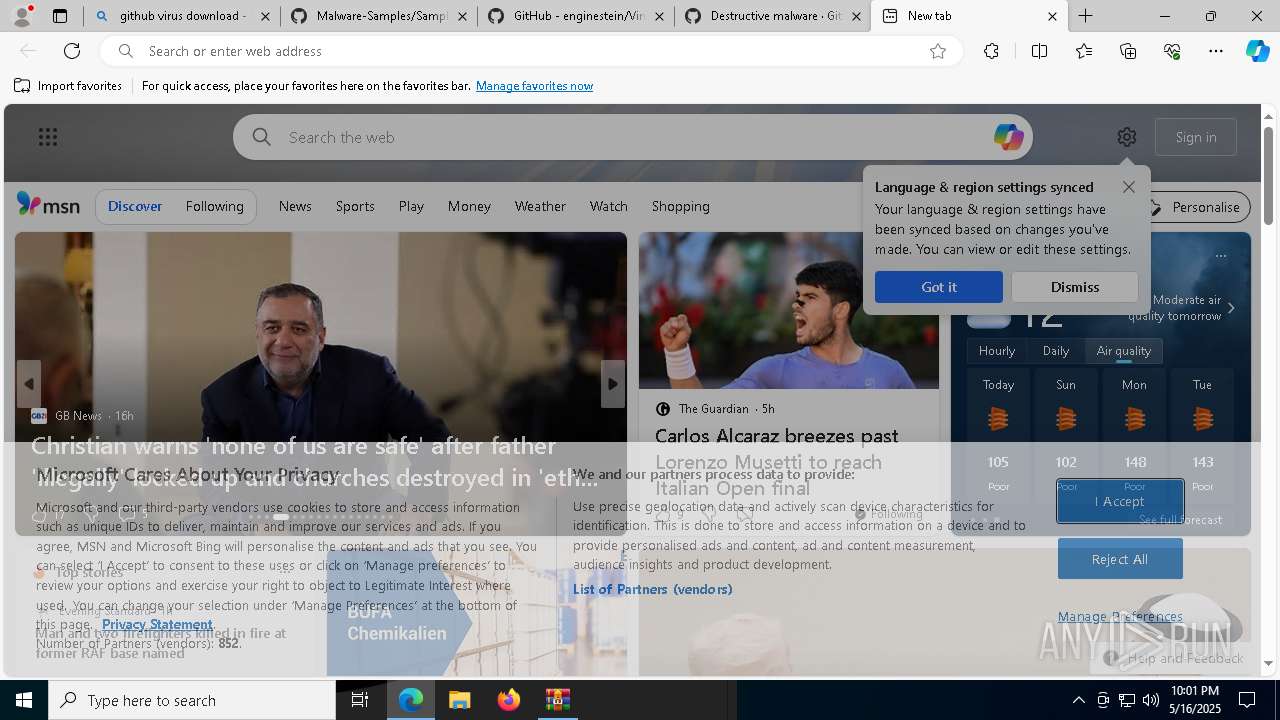Open the MSN app launcher grid
The height and width of the screenshot is (720, 1280).
click(x=48, y=137)
